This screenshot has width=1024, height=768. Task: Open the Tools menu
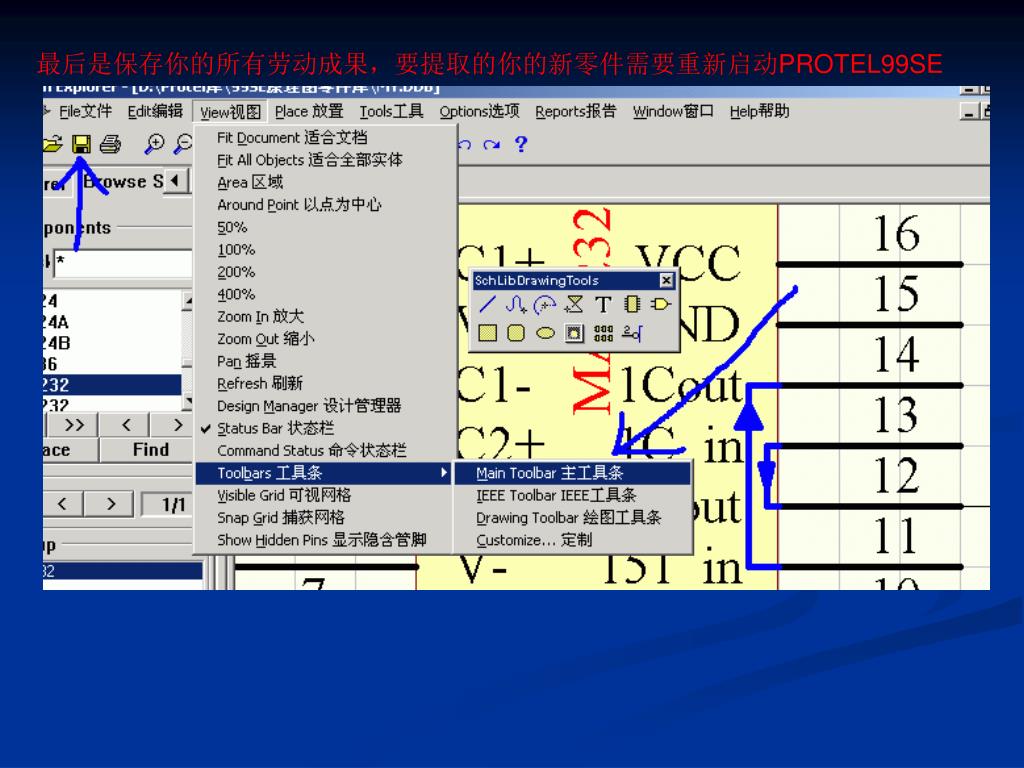click(391, 112)
